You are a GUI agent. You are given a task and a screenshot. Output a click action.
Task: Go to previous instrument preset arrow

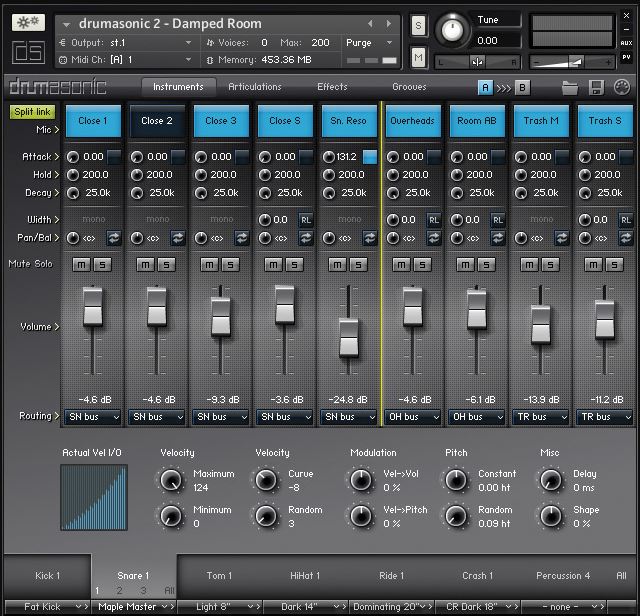point(370,24)
